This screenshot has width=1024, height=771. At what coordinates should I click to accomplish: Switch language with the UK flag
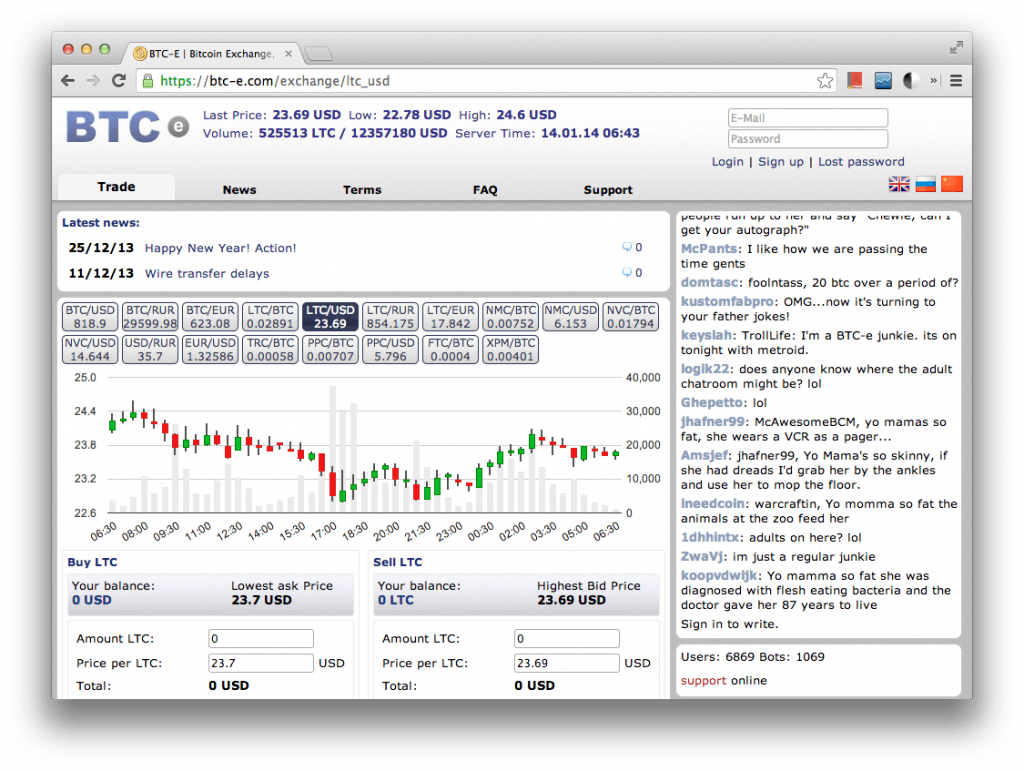point(899,184)
